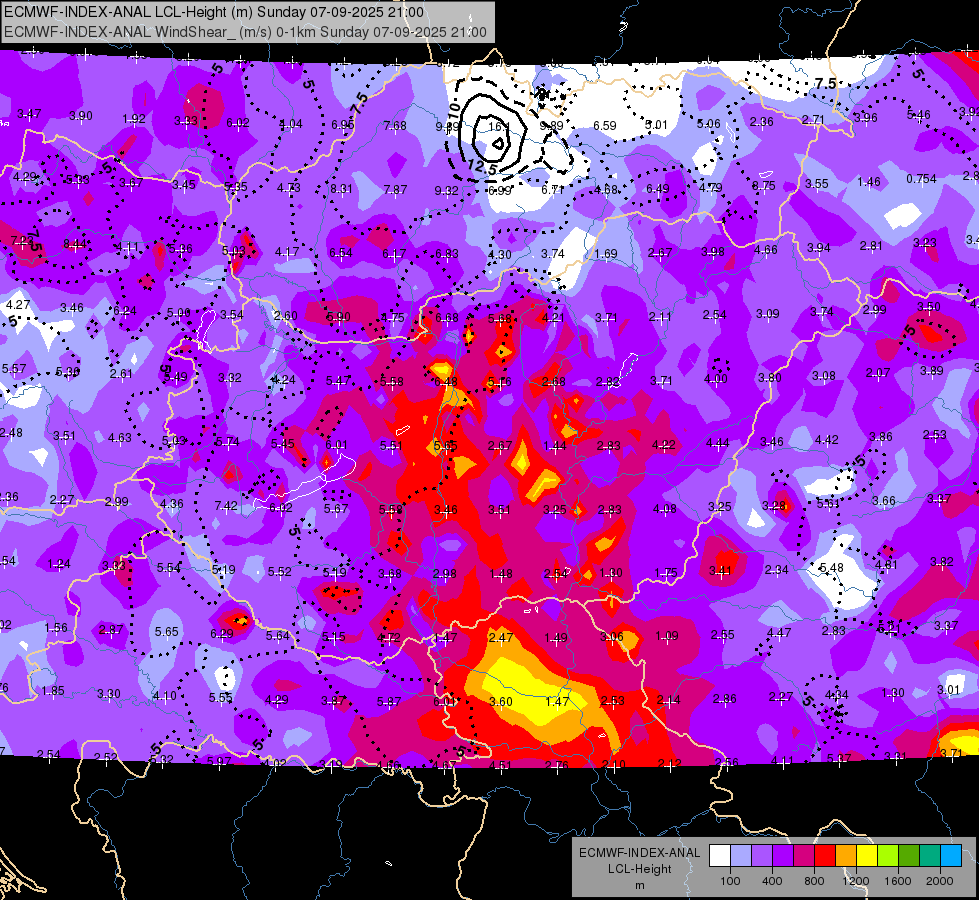Click the grid value 6.29

222,634
